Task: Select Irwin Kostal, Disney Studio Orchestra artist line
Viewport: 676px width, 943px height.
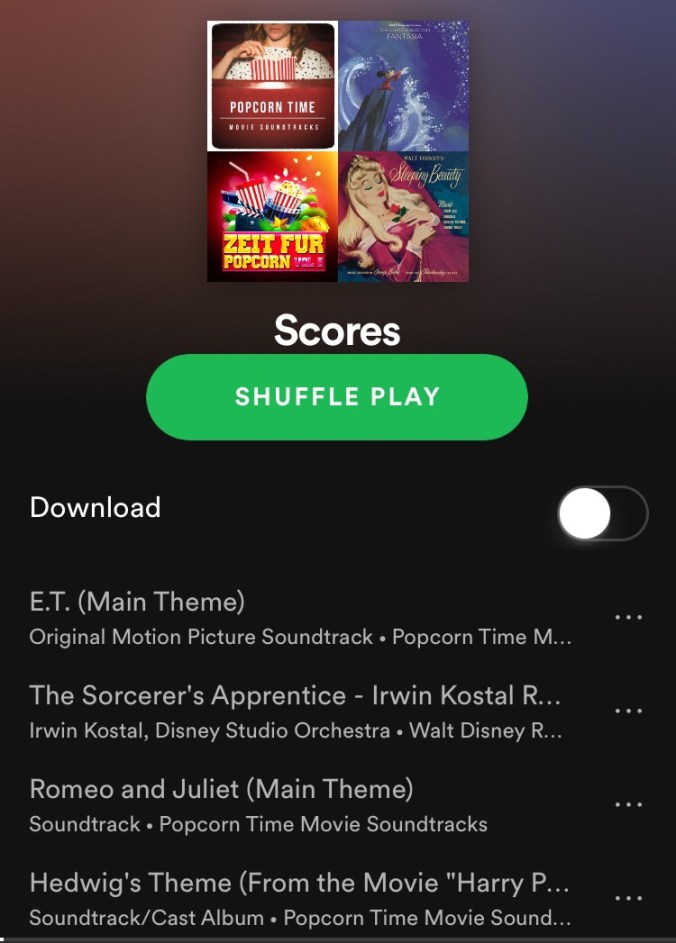Action: click(x=209, y=731)
